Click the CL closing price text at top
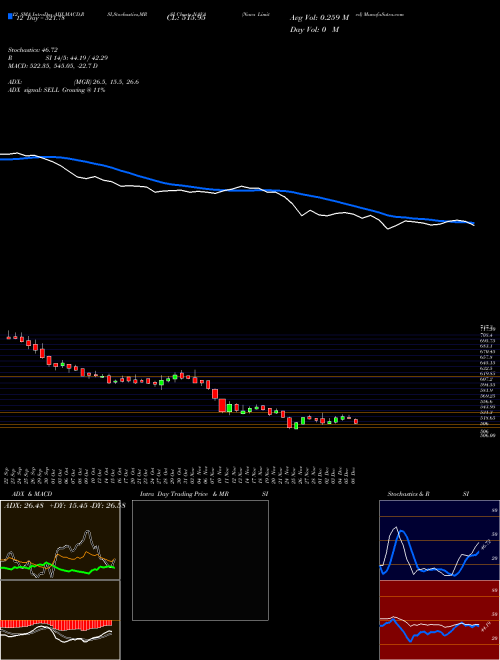 pyautogui.click(x=186, y=18)
